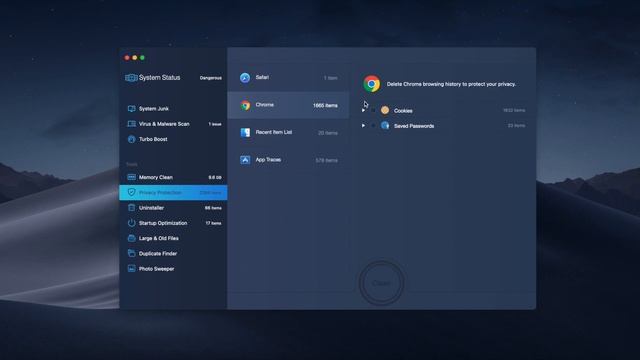Click the Large & Old Files label
Viewport: 640px width, 360px height.
coord(159,238)
